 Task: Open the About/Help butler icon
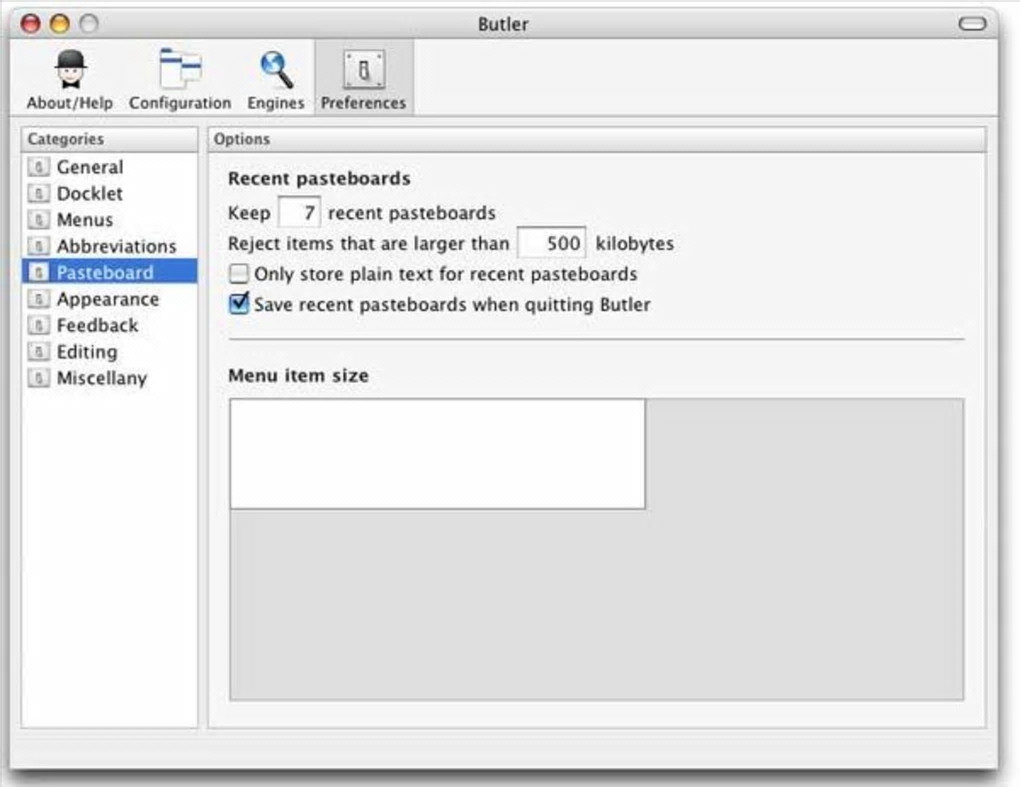tap(70, 69)
